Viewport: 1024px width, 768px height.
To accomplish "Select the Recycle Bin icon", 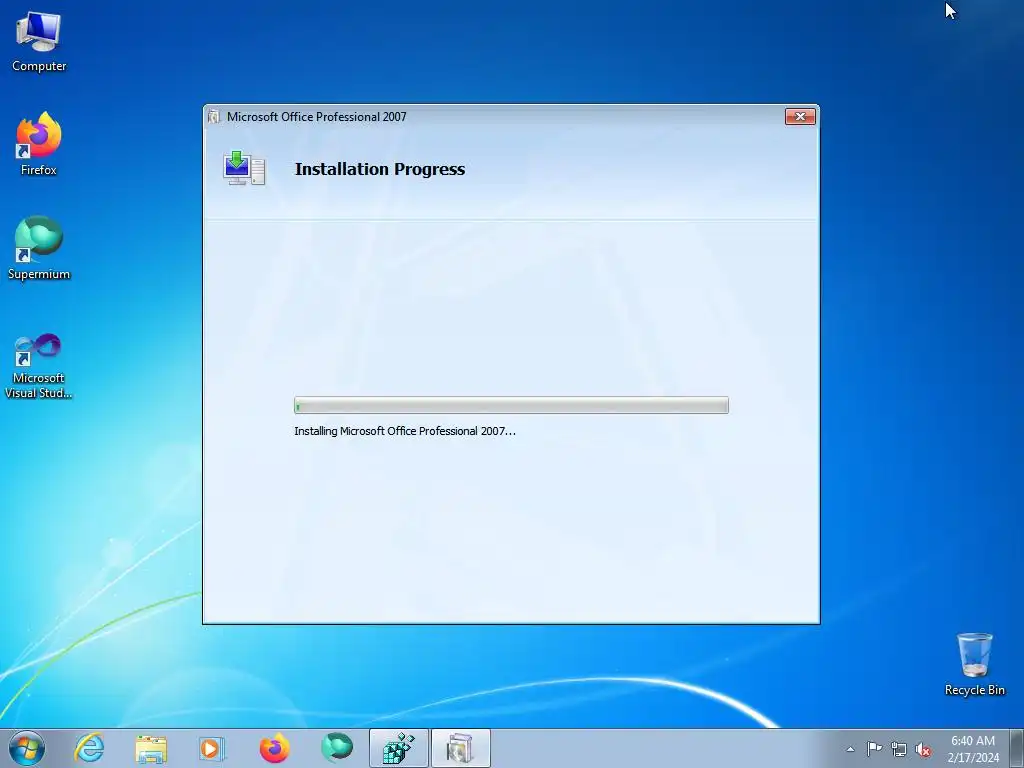I will (x=974, y=664).
